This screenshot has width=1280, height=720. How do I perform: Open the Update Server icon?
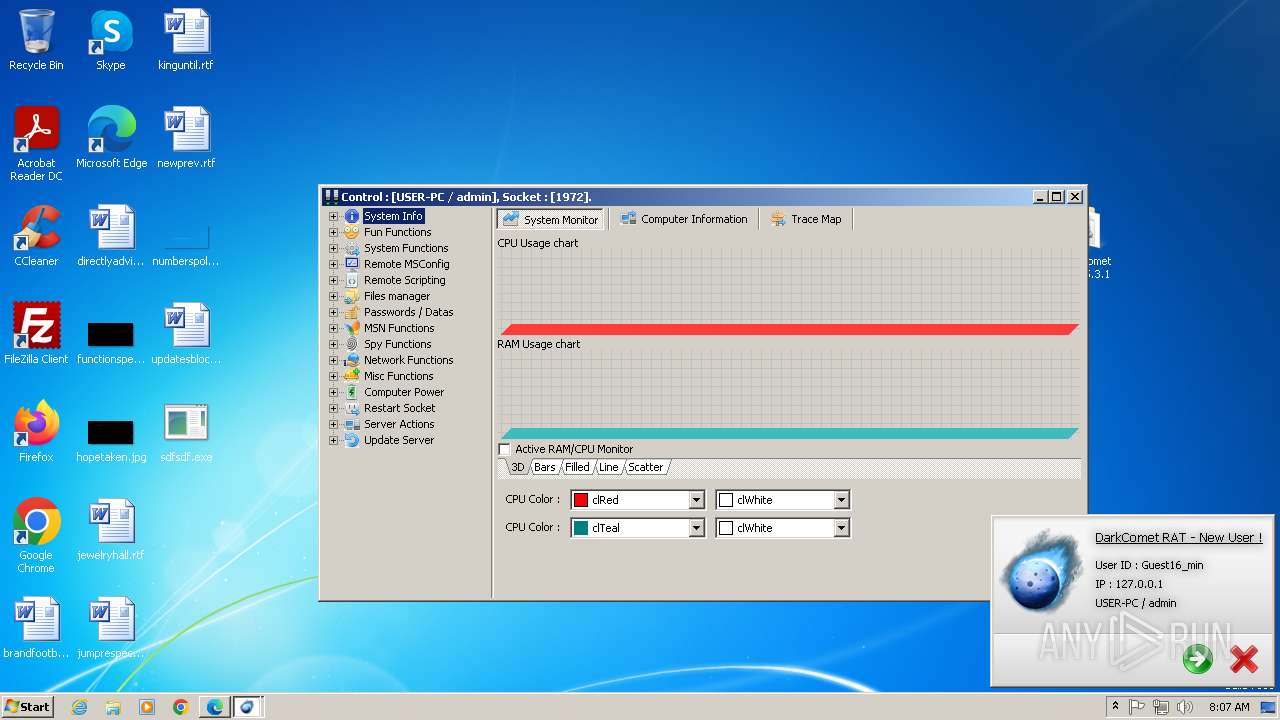[x=352, y=440]
